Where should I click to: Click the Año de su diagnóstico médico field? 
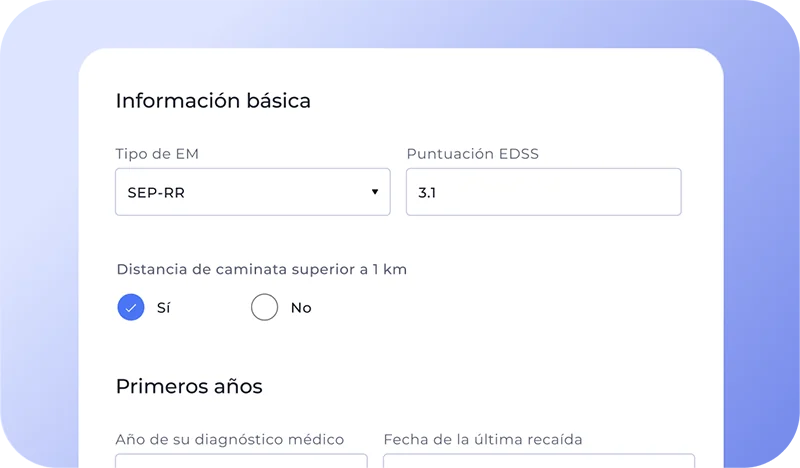coord(241,460)
